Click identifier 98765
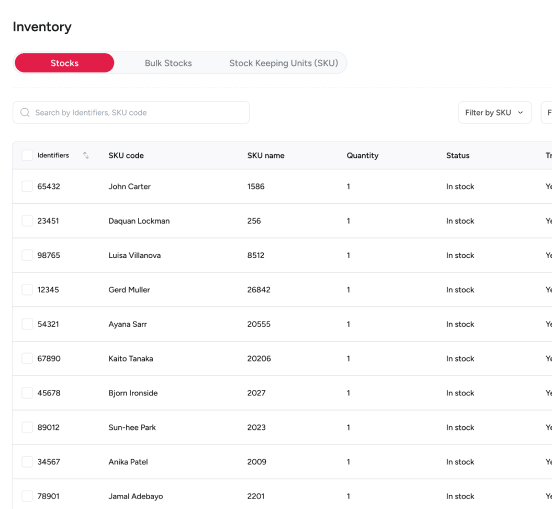Viewport: 552px width, 509px height. click(49, 255)
